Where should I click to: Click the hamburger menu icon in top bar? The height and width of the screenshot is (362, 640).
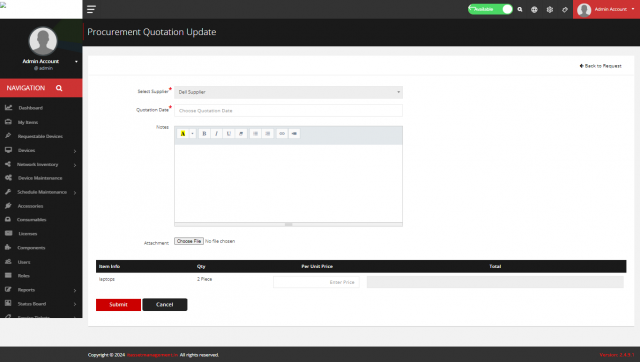point(91,9)
